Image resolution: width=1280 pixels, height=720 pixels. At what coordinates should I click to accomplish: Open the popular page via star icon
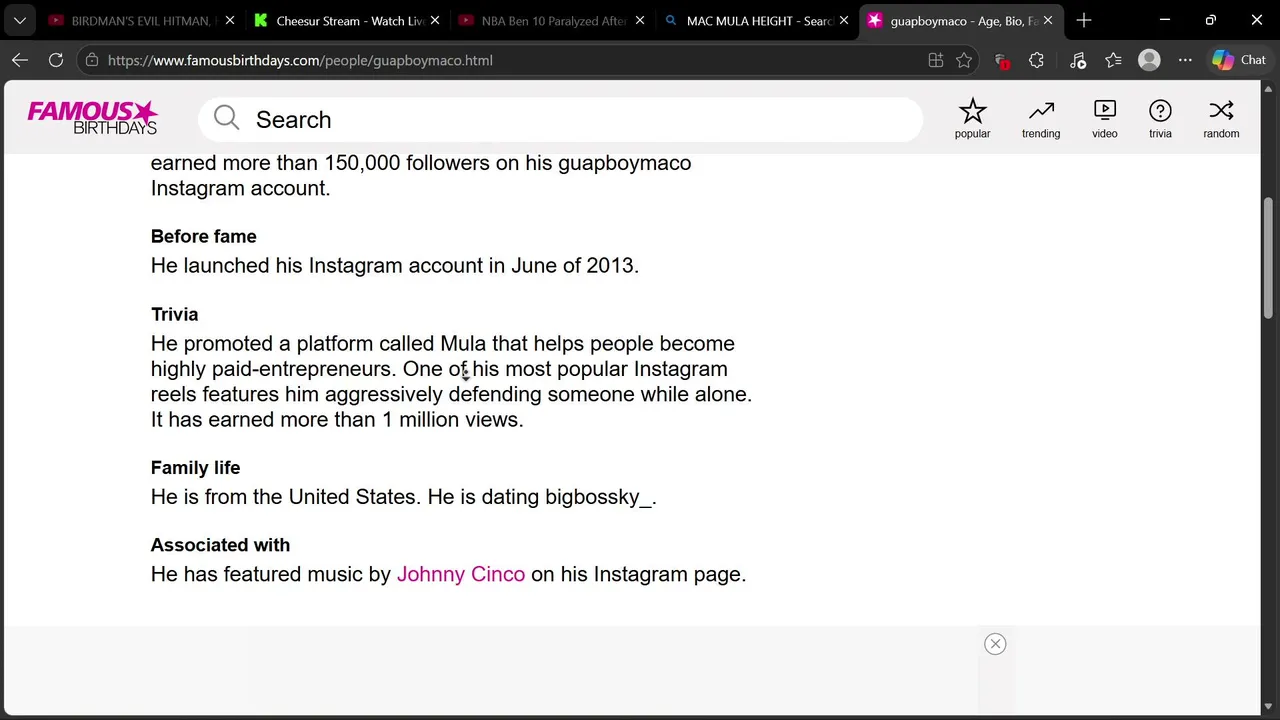click(972, 118)
